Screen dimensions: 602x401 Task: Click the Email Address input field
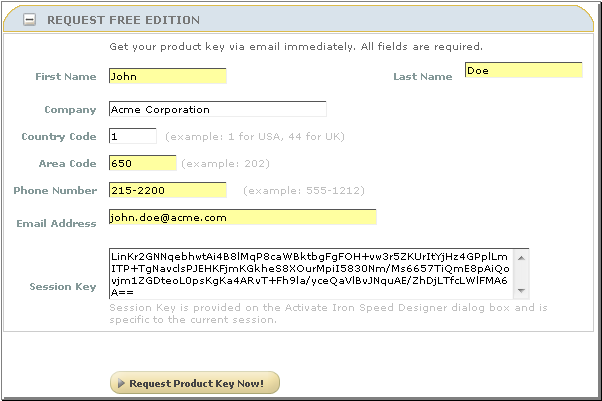[242, 217]
